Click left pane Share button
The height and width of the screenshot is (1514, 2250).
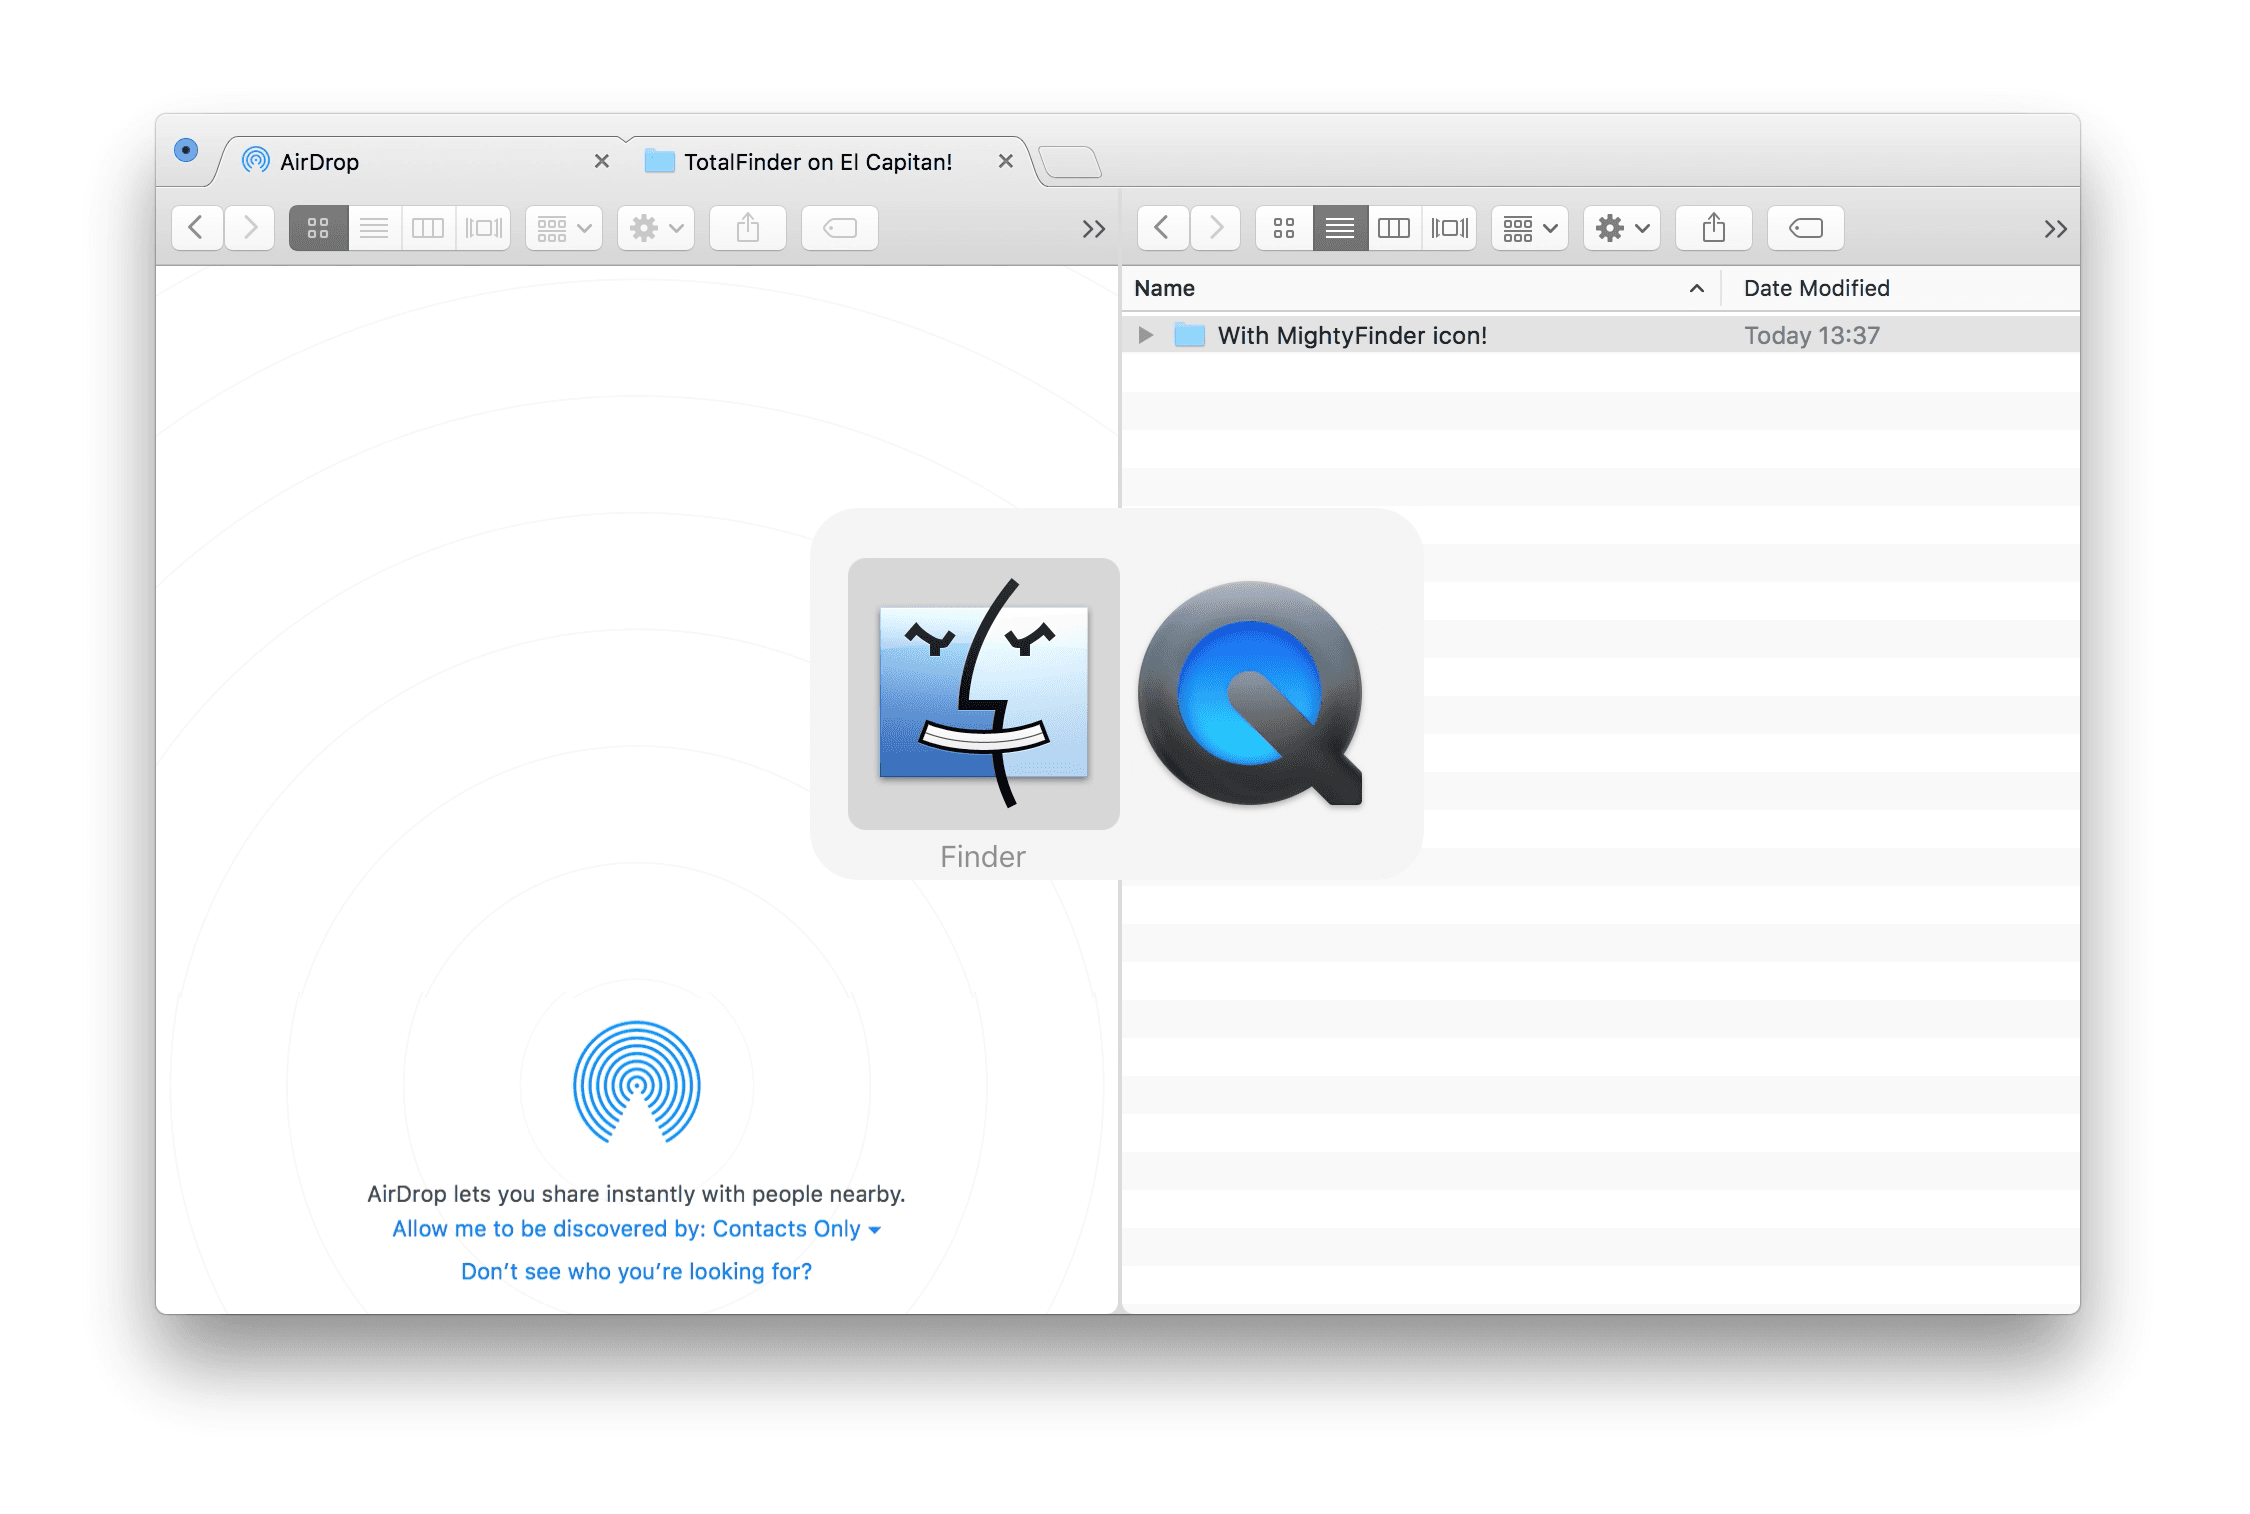748,228
